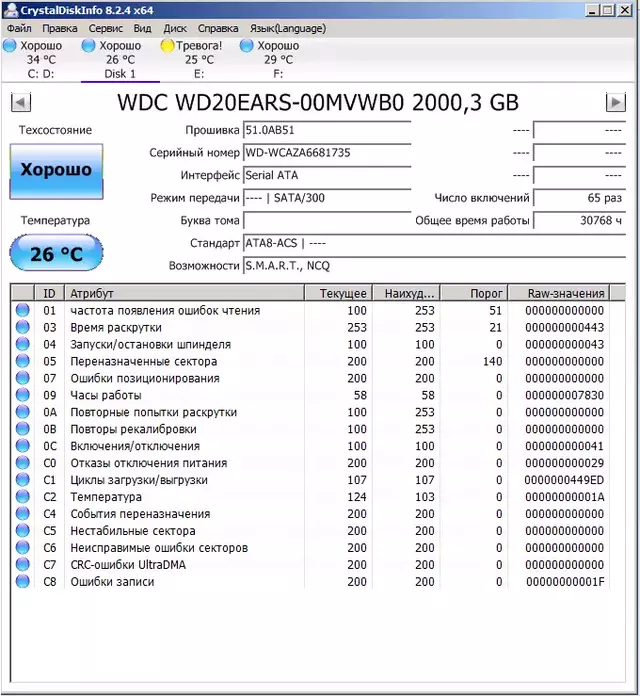Click the Режим передачи field SATA/300
This screenshot has height=696, width=640.
pos(327,198)
